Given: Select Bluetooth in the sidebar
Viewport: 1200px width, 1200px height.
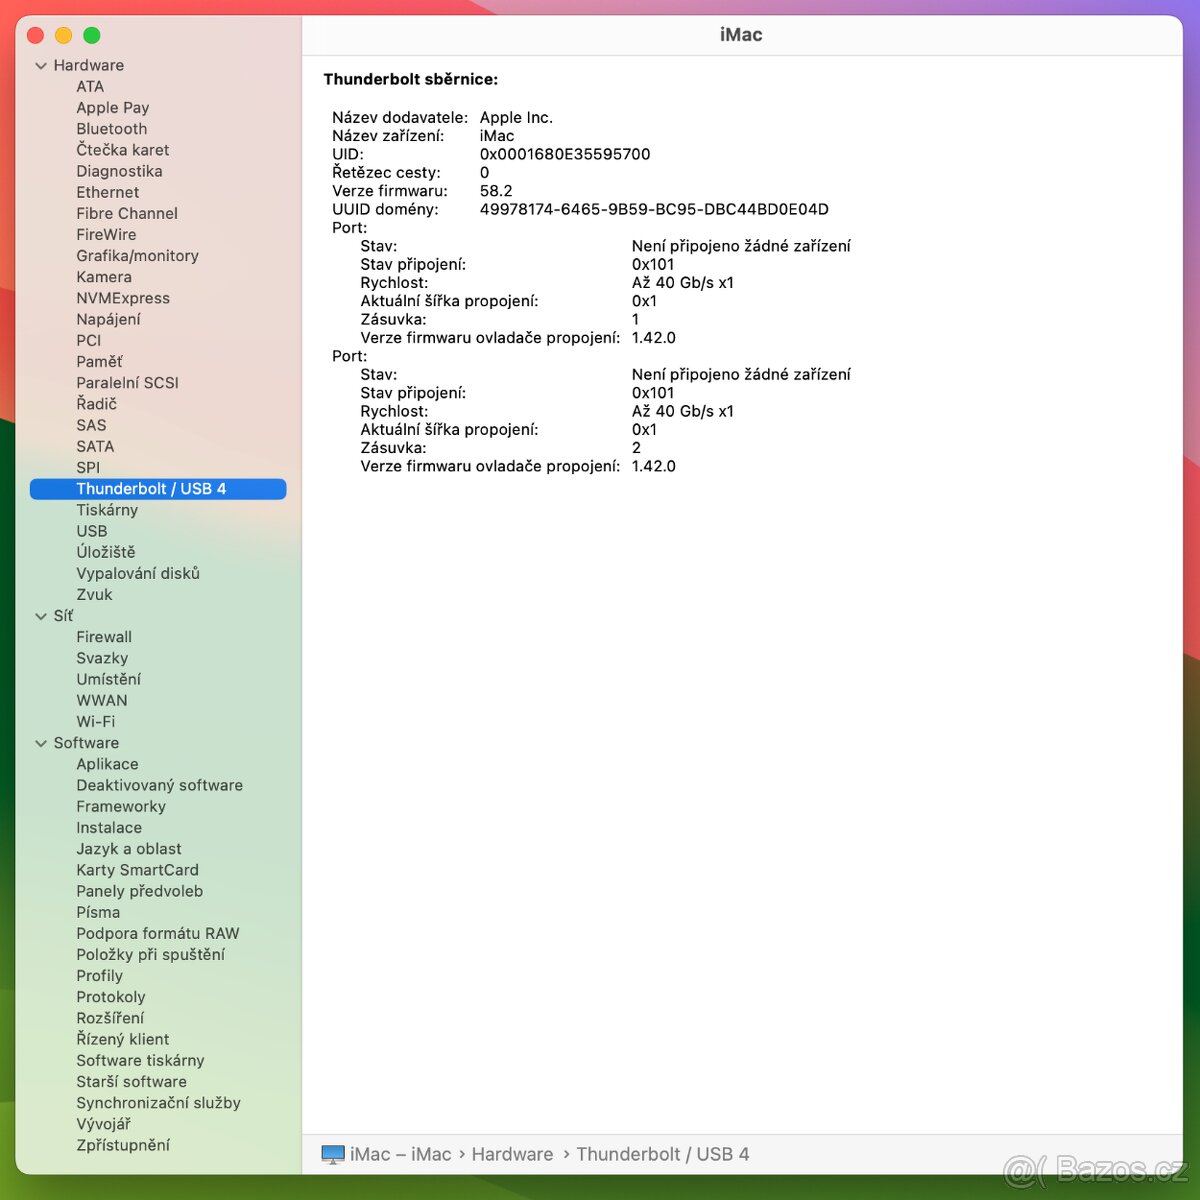Looking at the screenshot, I should [111, 129].
